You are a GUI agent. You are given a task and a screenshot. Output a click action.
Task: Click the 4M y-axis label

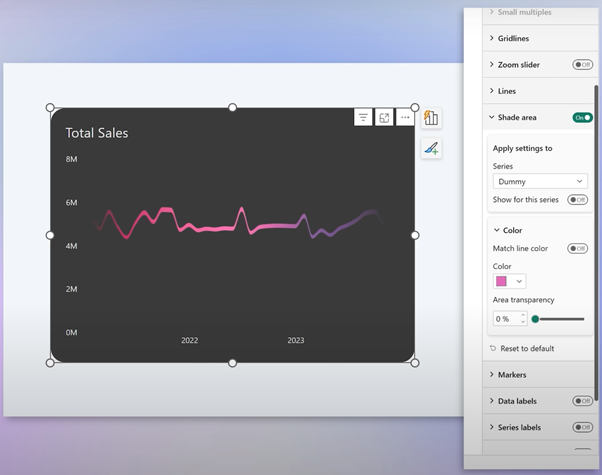[71, 246]
